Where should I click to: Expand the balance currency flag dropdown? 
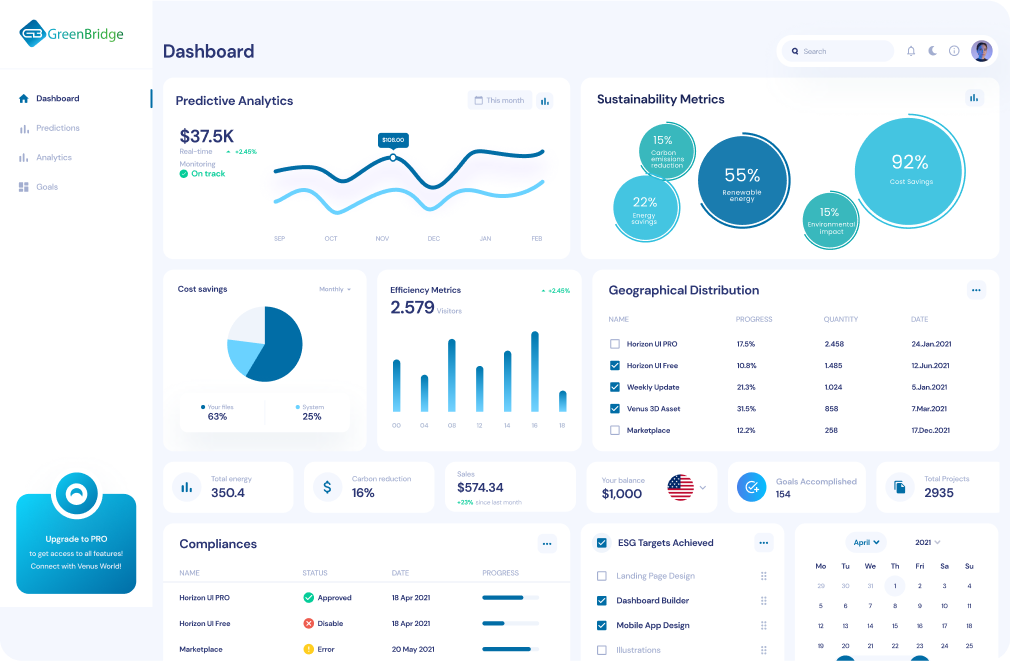[702, 487]
